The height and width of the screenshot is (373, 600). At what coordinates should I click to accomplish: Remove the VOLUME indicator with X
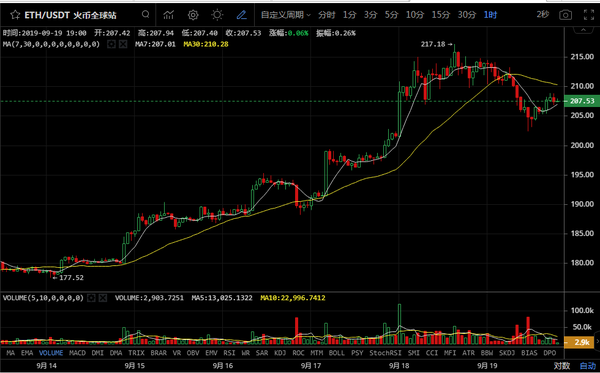coord(103,298)
